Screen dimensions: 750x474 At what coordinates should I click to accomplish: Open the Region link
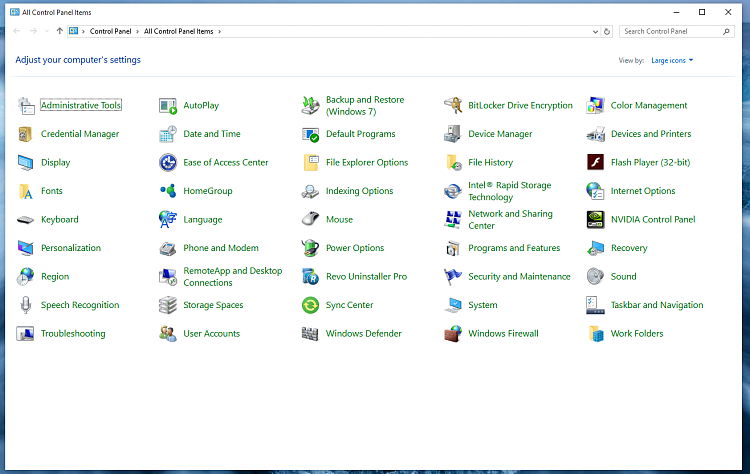click(x=55, y=276)
